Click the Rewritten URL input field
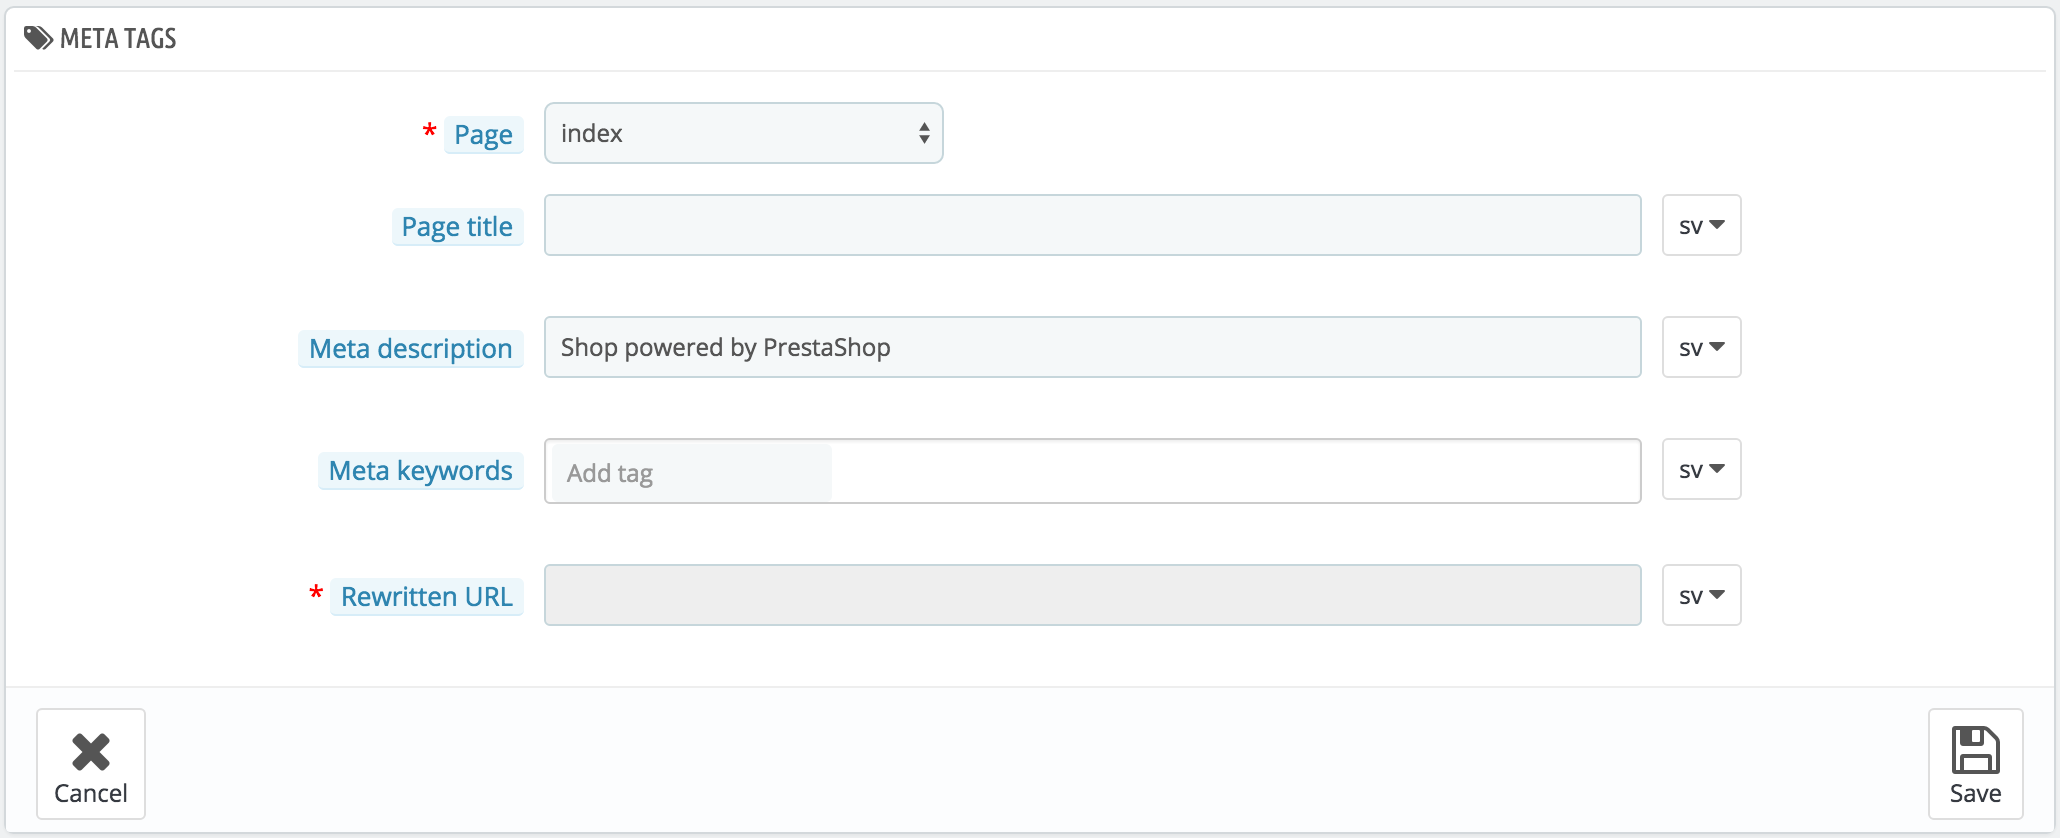 [x=1092, y=595]
